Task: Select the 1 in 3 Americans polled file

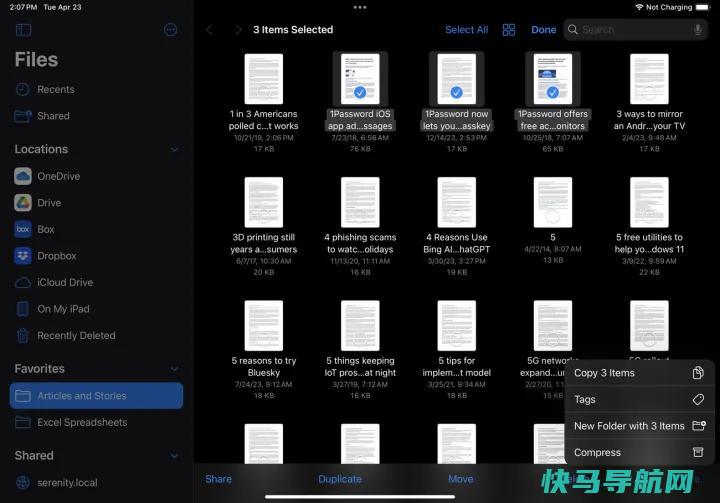Action: pos(264,79)
